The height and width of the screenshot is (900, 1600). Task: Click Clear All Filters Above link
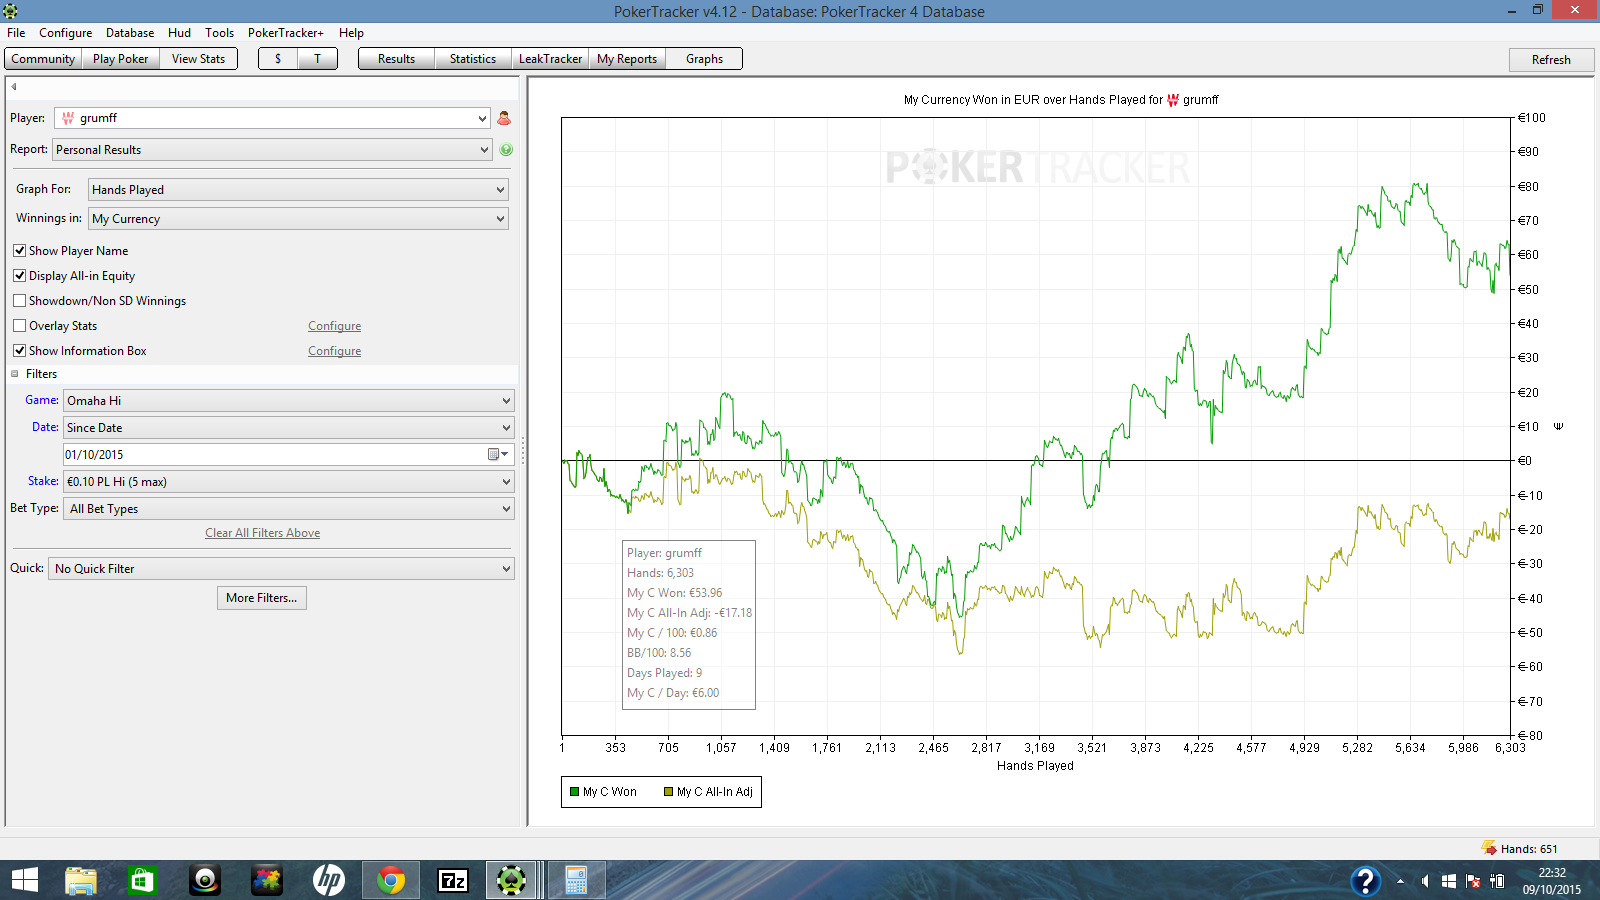point(263,533)
